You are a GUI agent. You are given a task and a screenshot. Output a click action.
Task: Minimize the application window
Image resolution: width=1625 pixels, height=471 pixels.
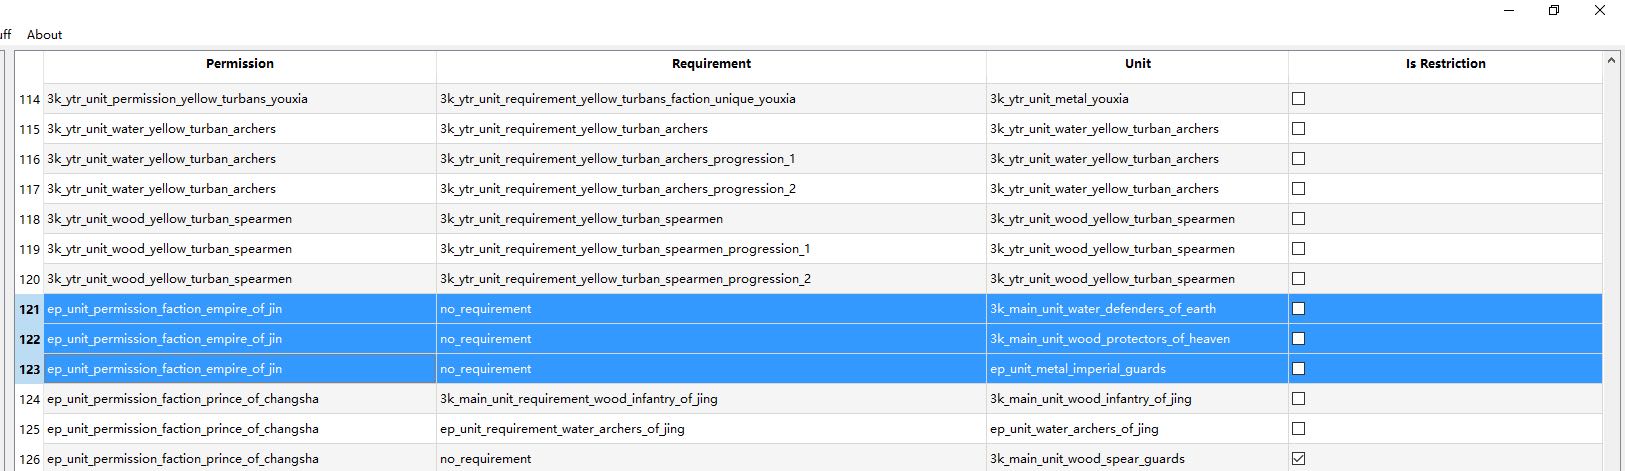(1508, 11)
